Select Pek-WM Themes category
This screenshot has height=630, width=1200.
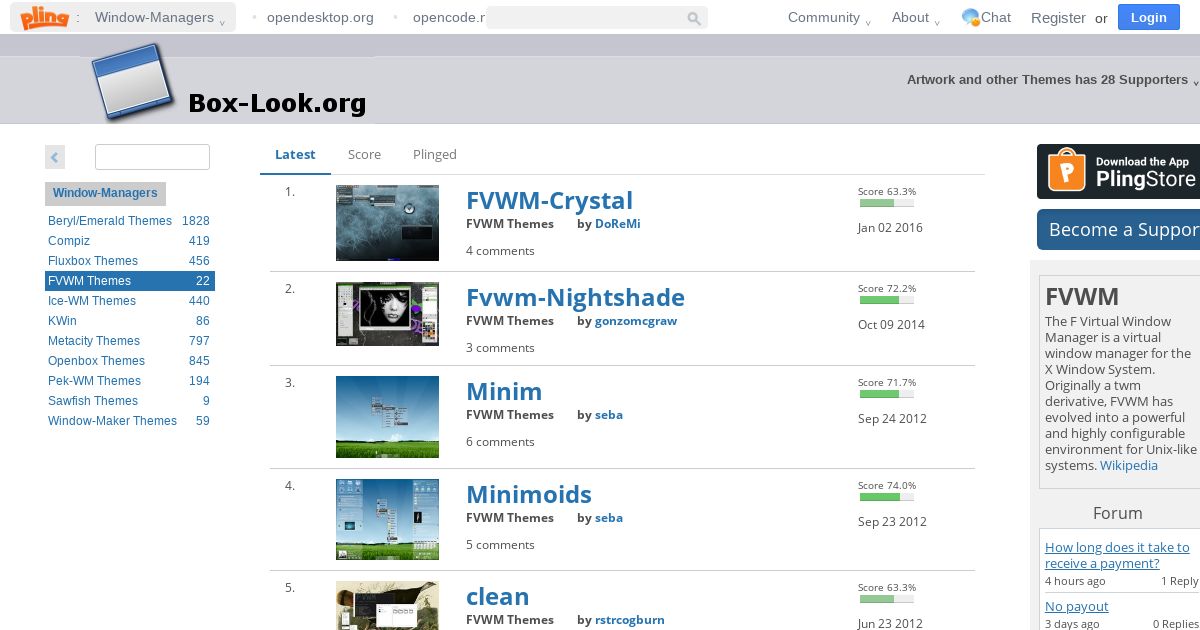pyautogui.click(x=129, y=381)
